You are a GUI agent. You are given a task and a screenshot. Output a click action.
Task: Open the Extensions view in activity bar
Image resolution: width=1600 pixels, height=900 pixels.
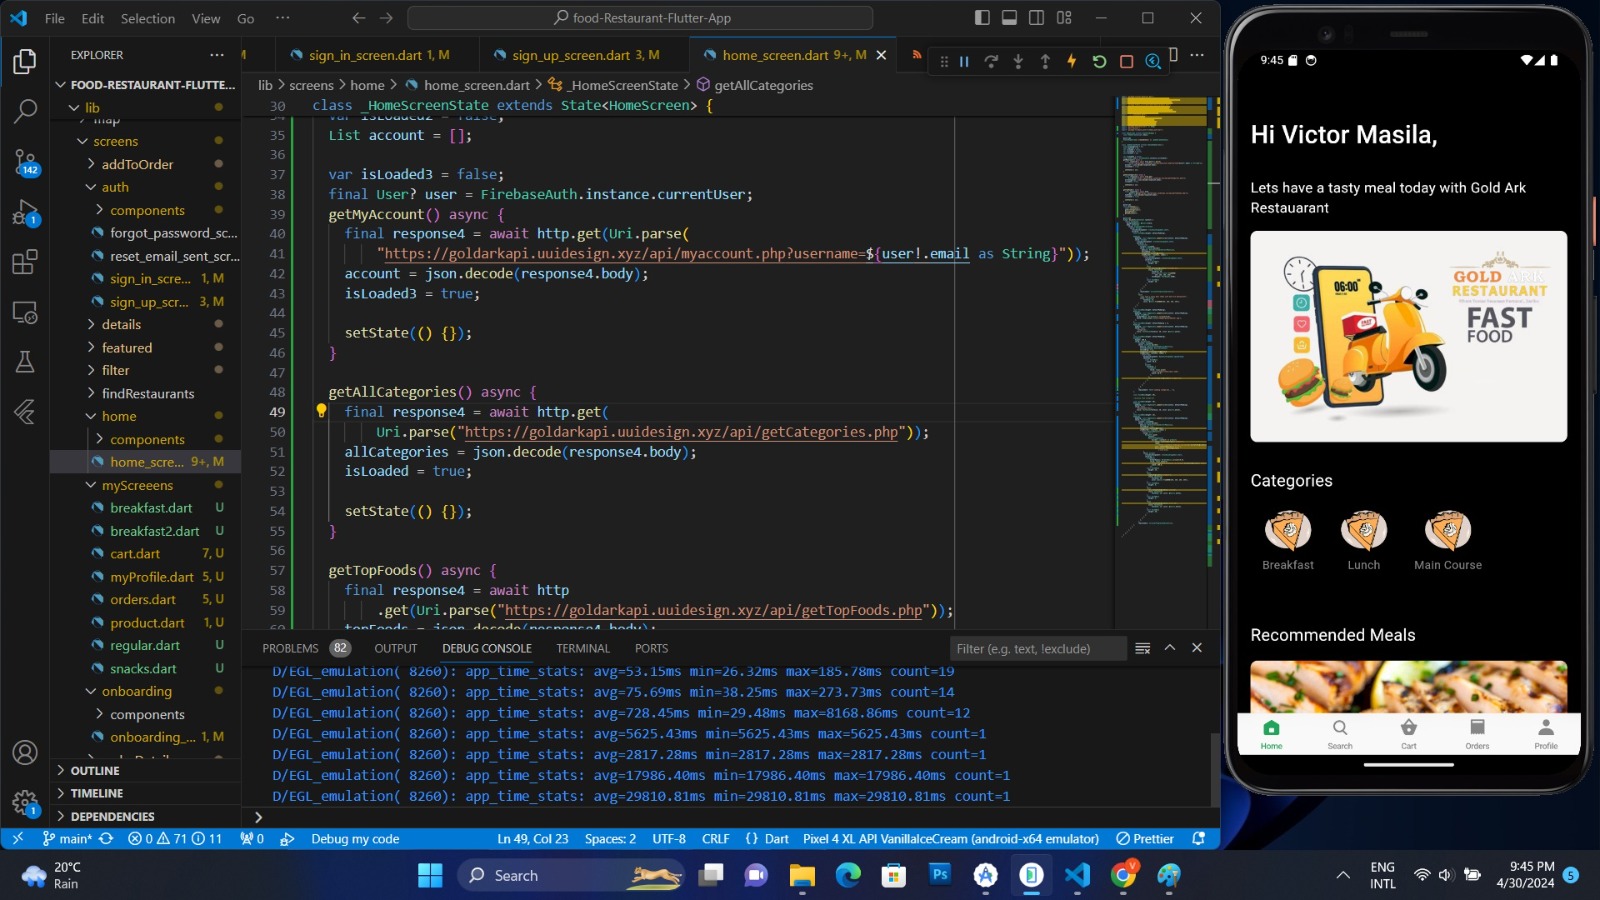[25, 263]
